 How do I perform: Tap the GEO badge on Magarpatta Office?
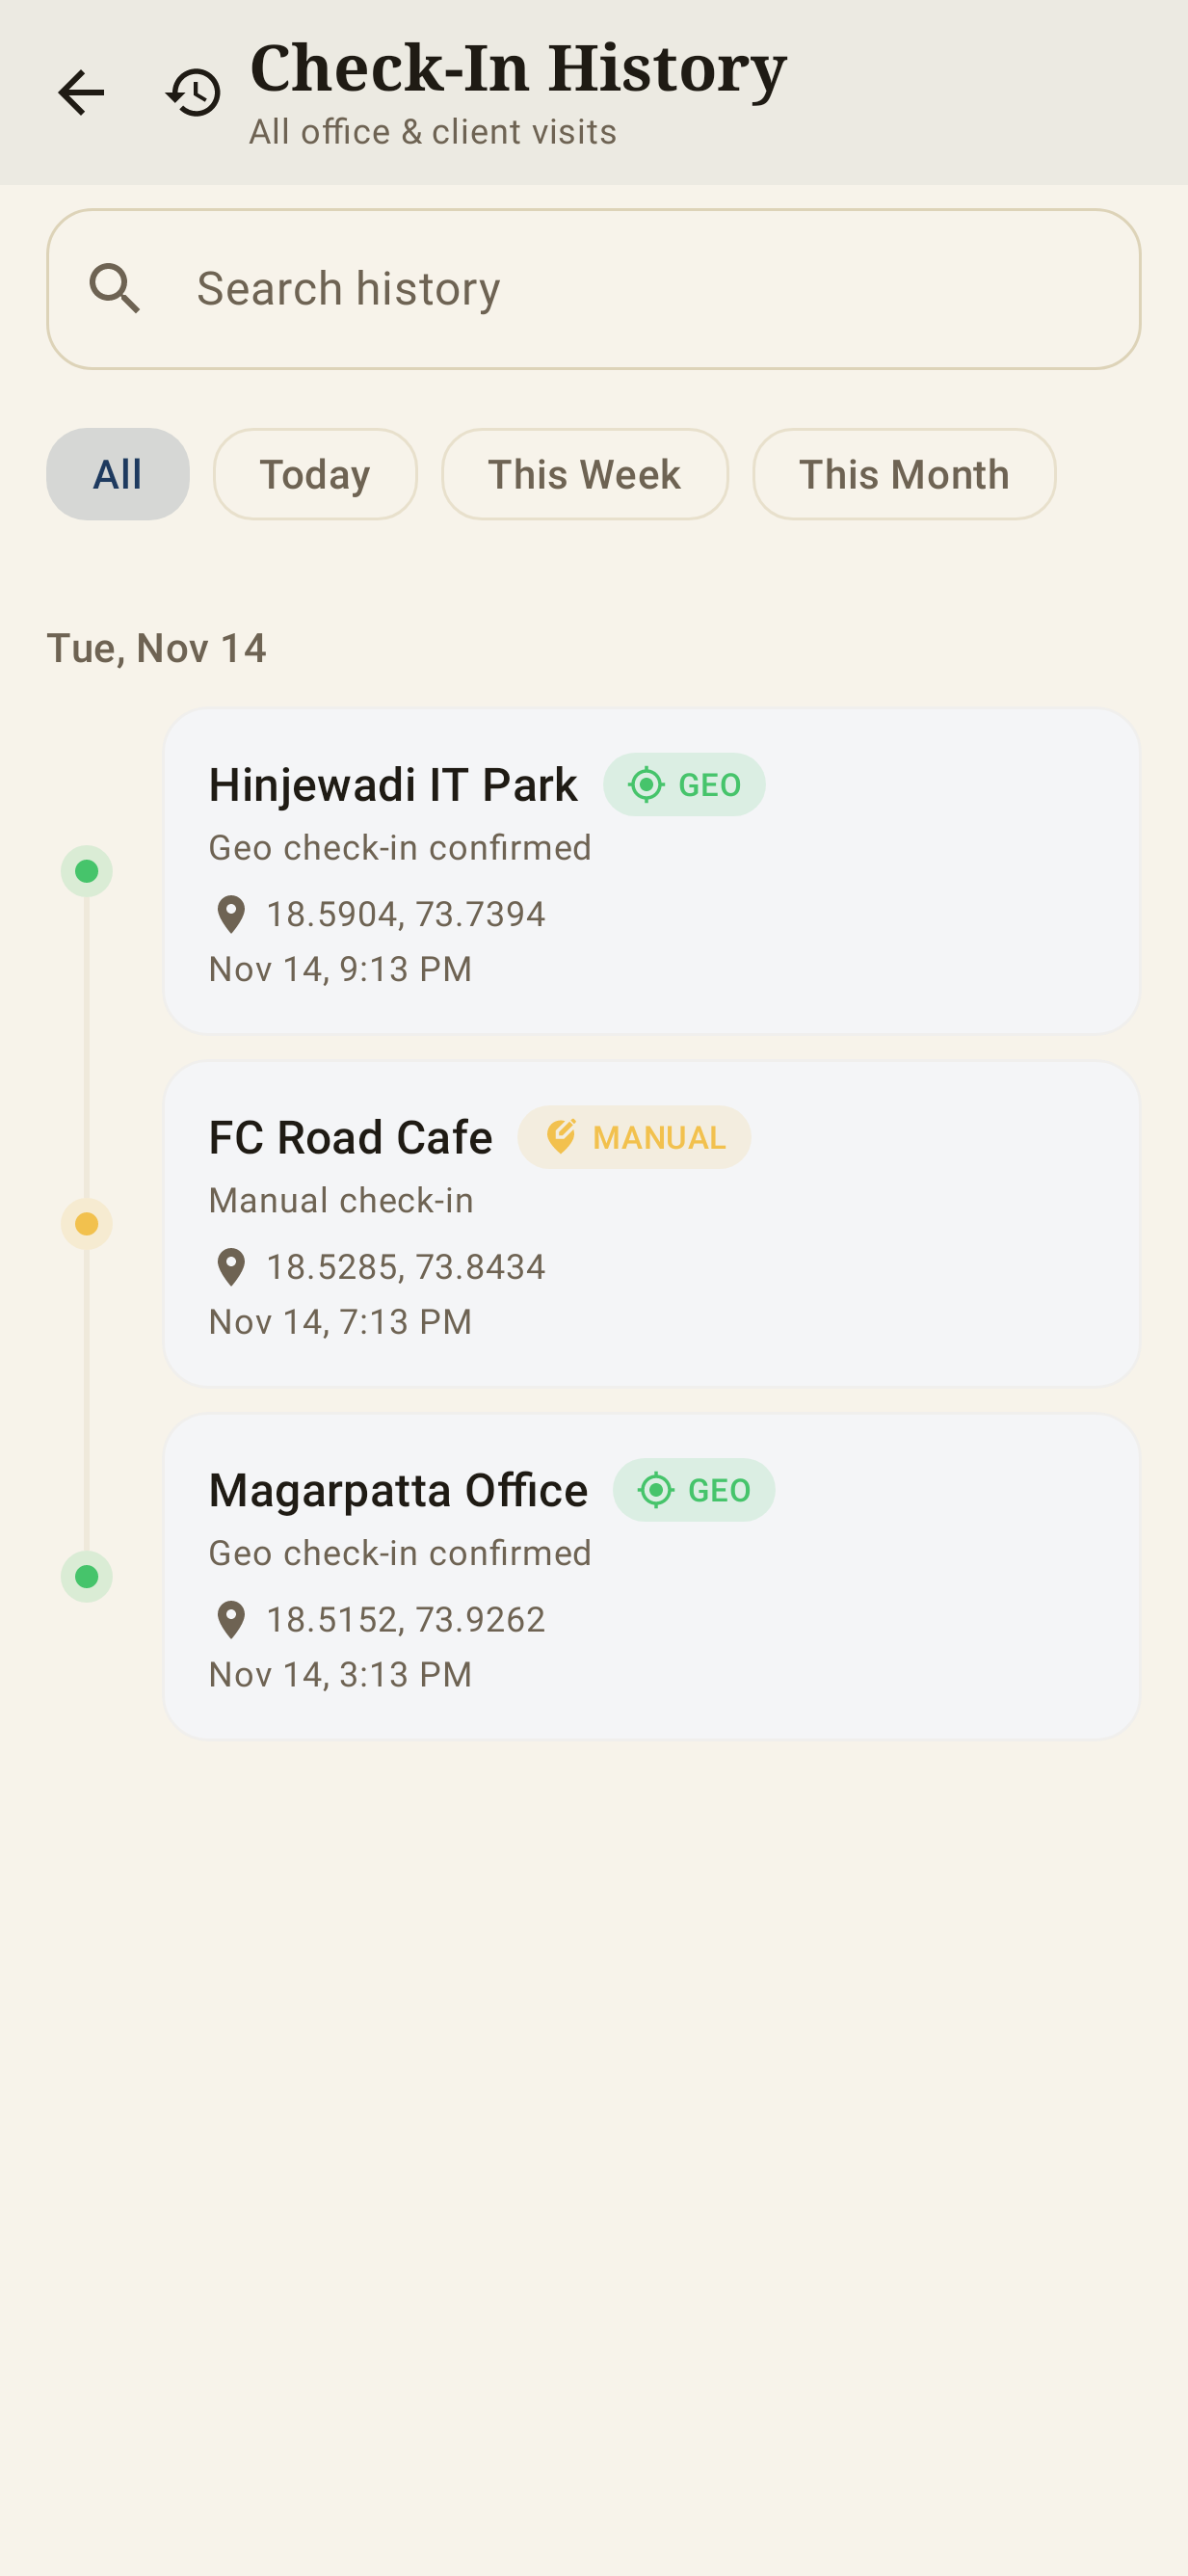point(694,1490)
